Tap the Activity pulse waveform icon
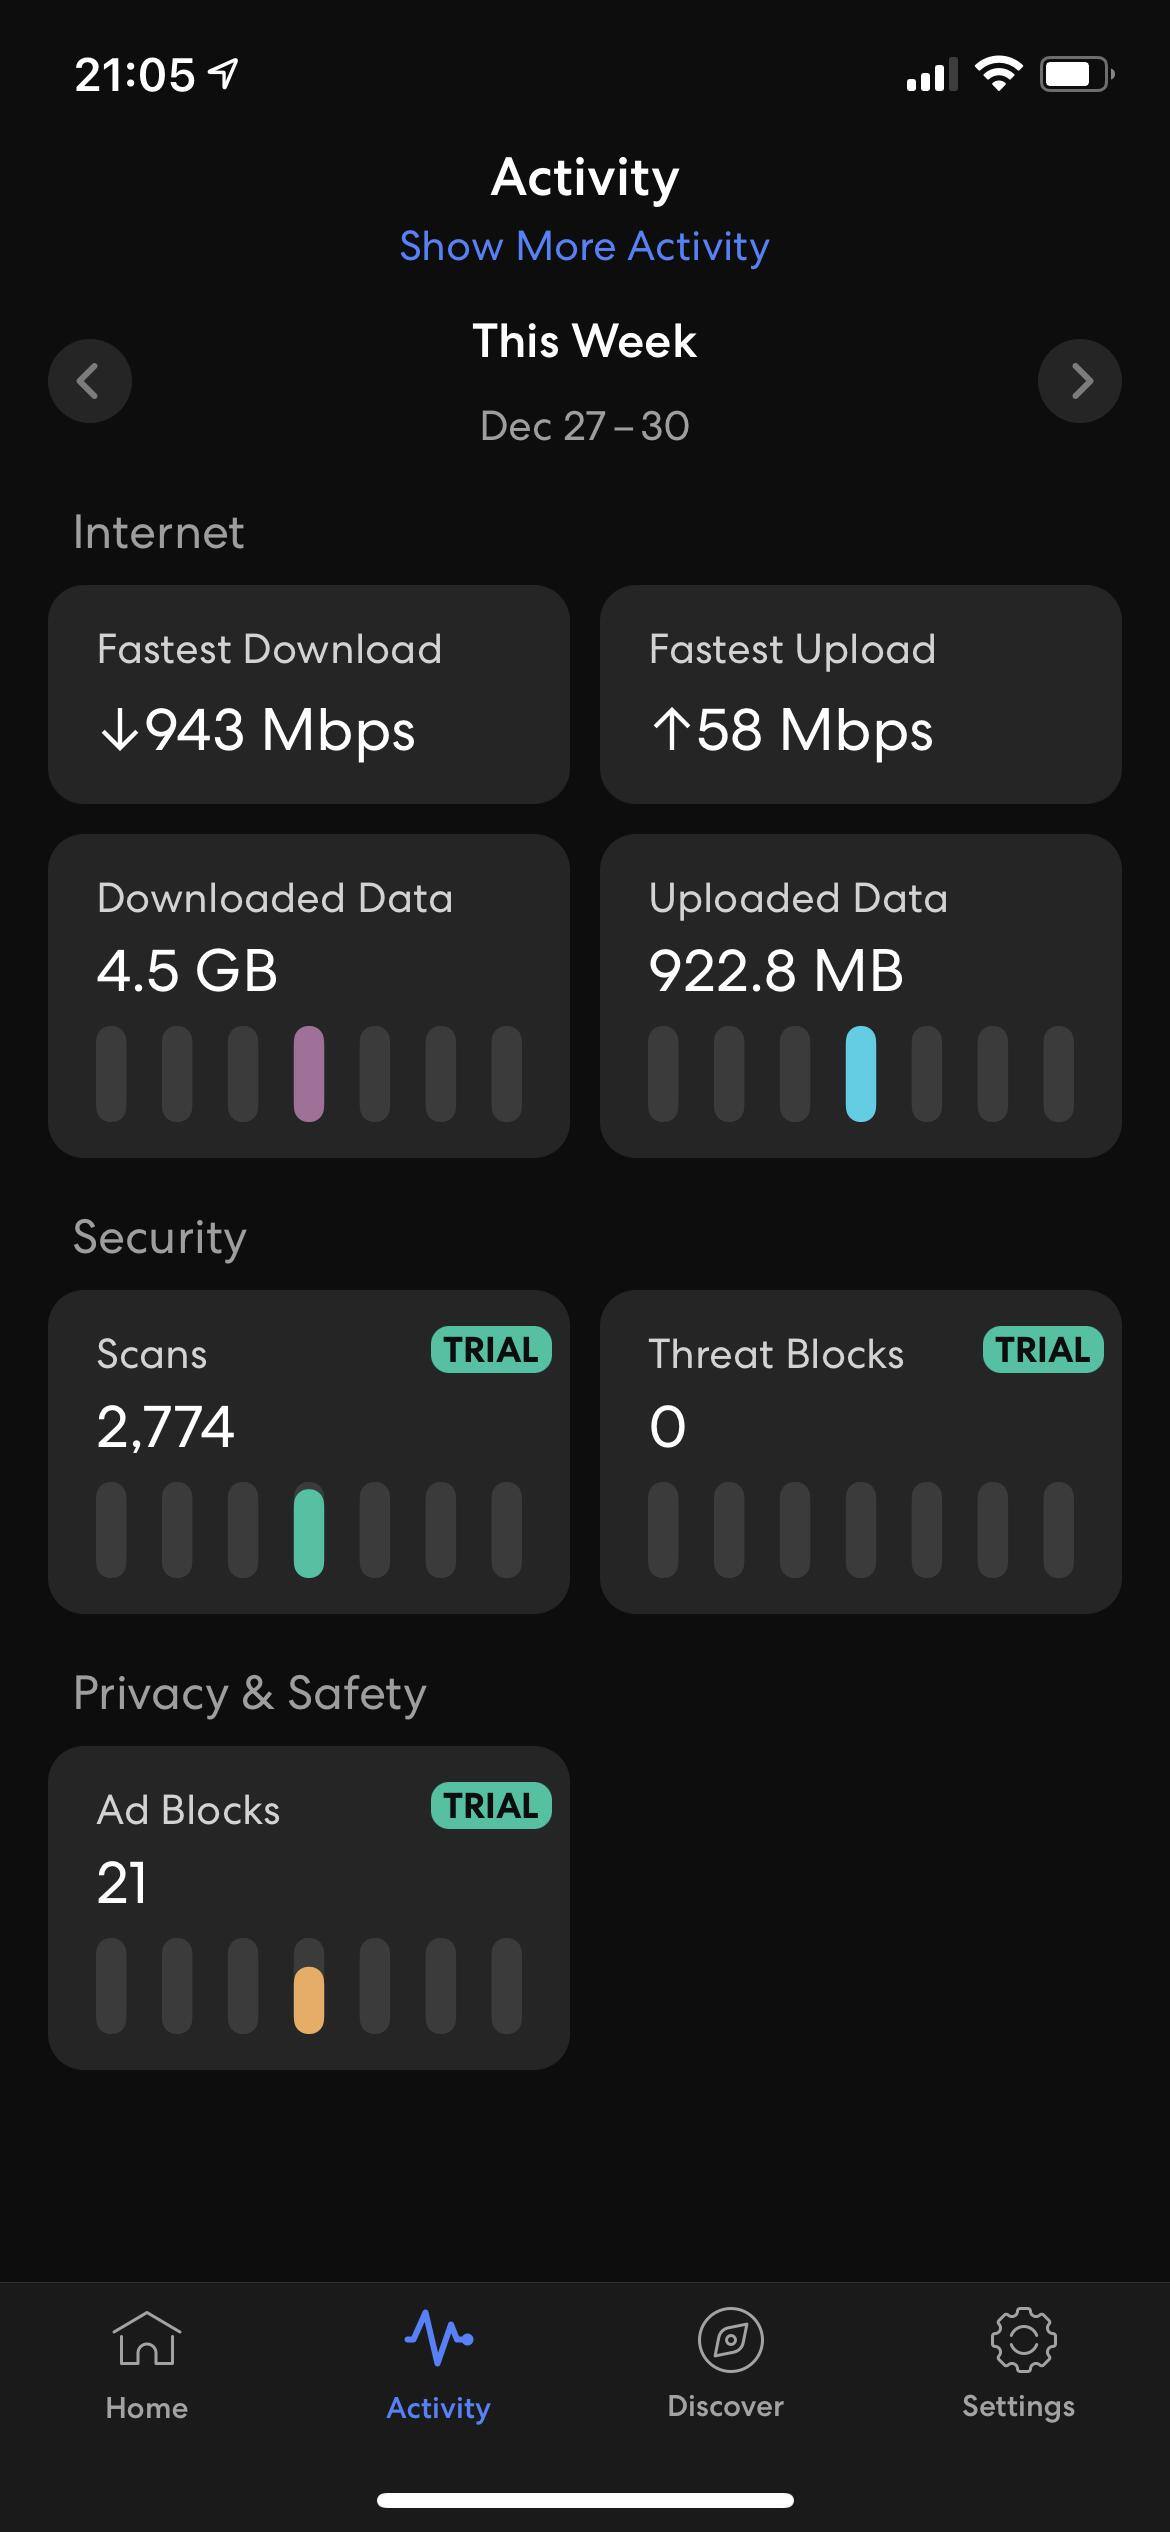 point(438,2339)
